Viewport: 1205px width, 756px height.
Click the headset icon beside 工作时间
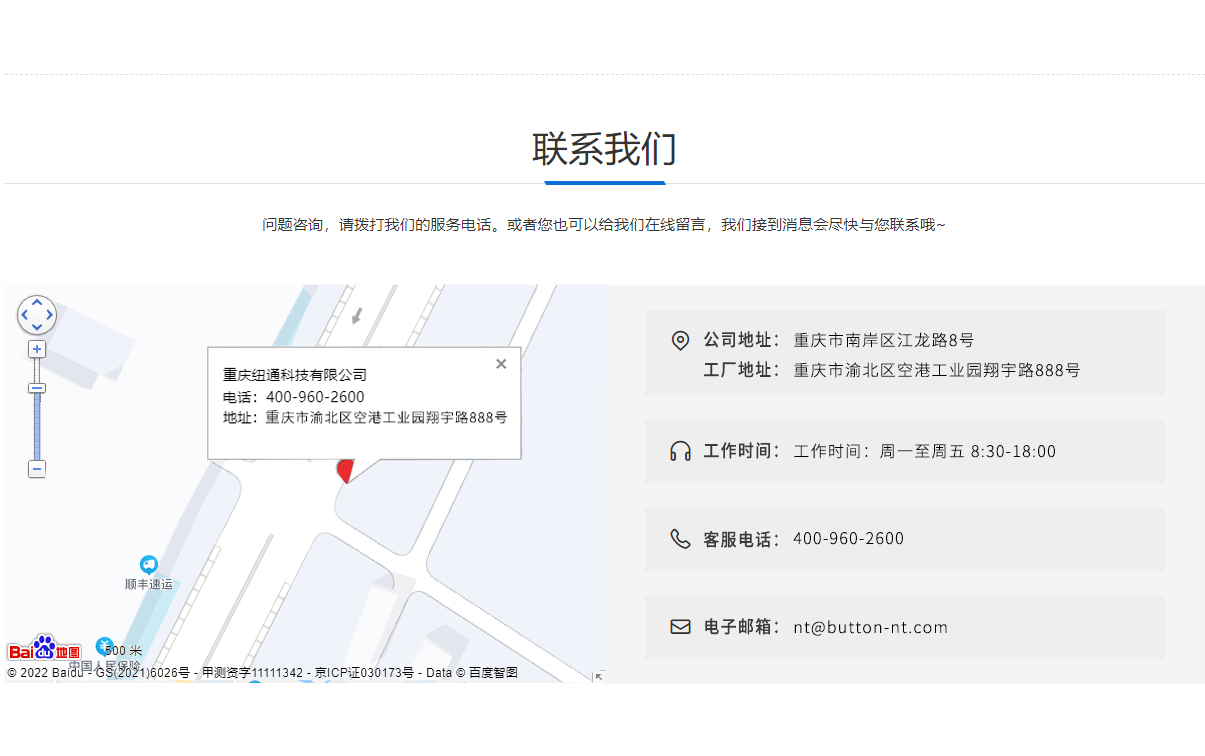click(680, 451)
